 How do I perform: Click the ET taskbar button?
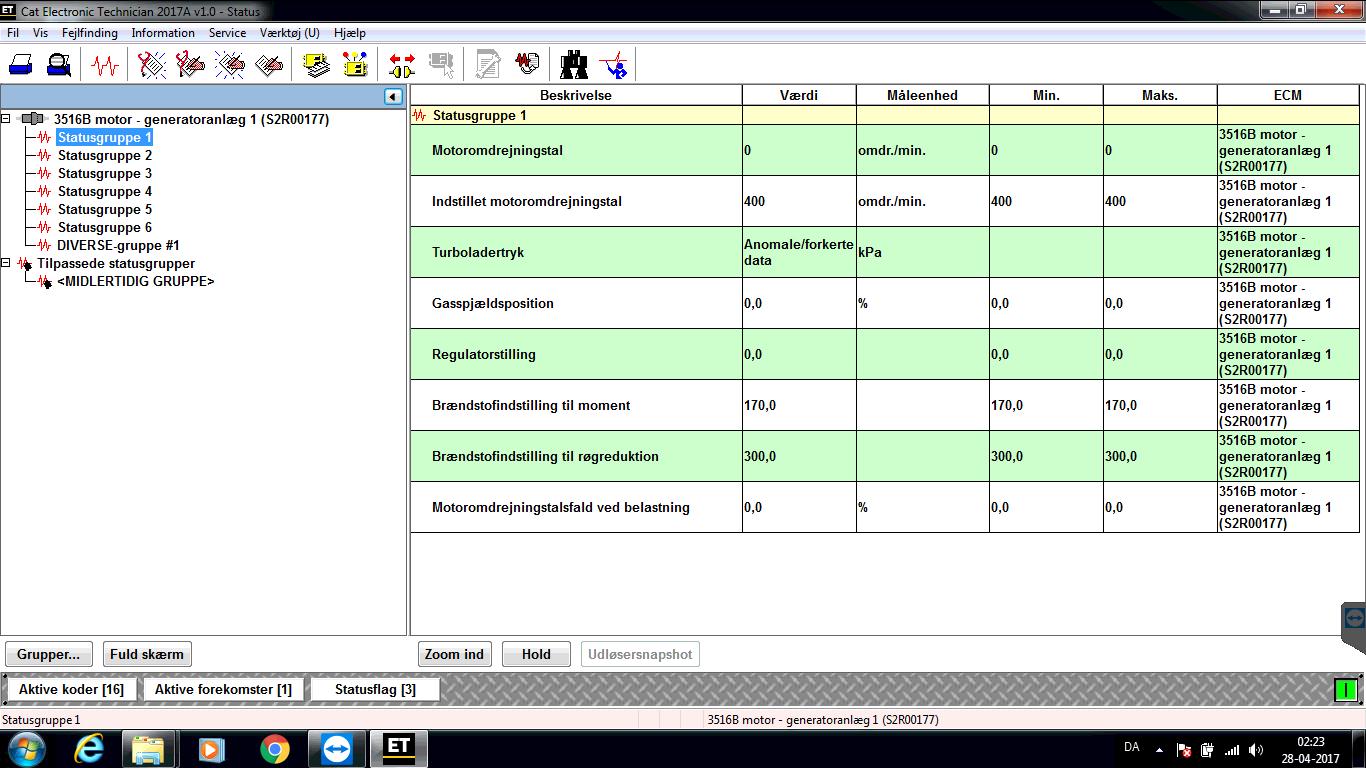[x=399, y=749]
